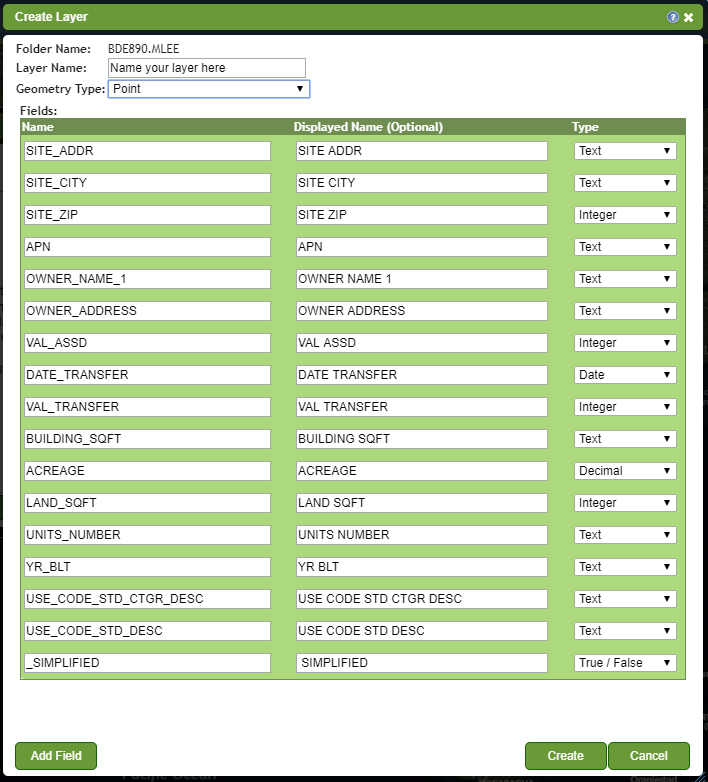The width and height of the screenshot is (708, 782).
Task: Edit the OWNER ADDRESS displayed name field
Action: click(x=421, y=310)
